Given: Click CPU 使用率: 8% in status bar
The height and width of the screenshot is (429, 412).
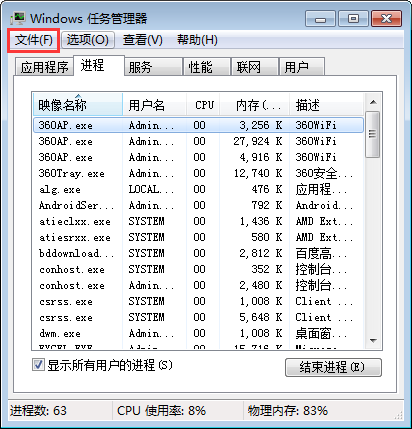Looking at the screenshot, I should (161, 411).
